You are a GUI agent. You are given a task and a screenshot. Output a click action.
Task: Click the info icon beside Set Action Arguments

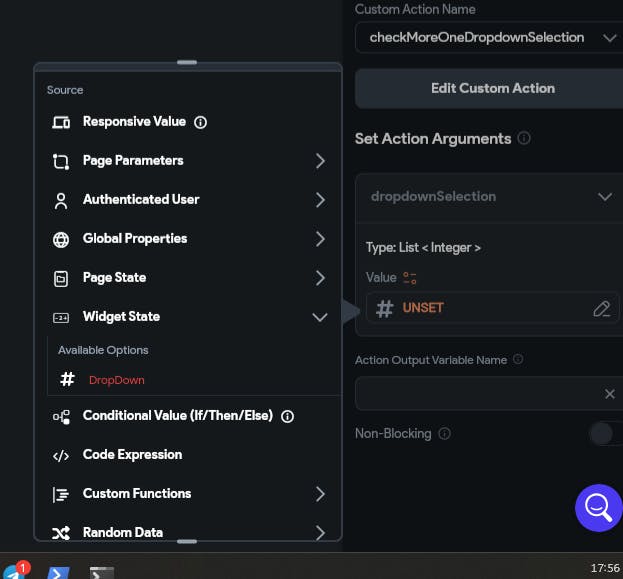pyautogui.click(x=524, y=139)
